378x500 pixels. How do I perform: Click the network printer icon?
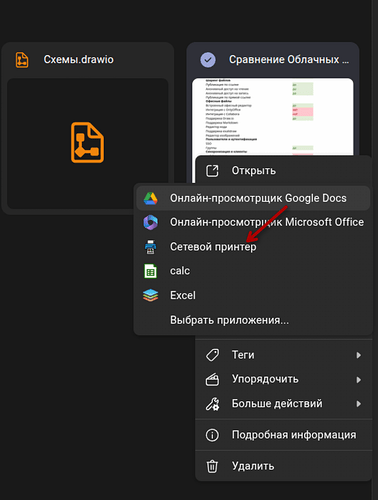[x=151, y=247]
